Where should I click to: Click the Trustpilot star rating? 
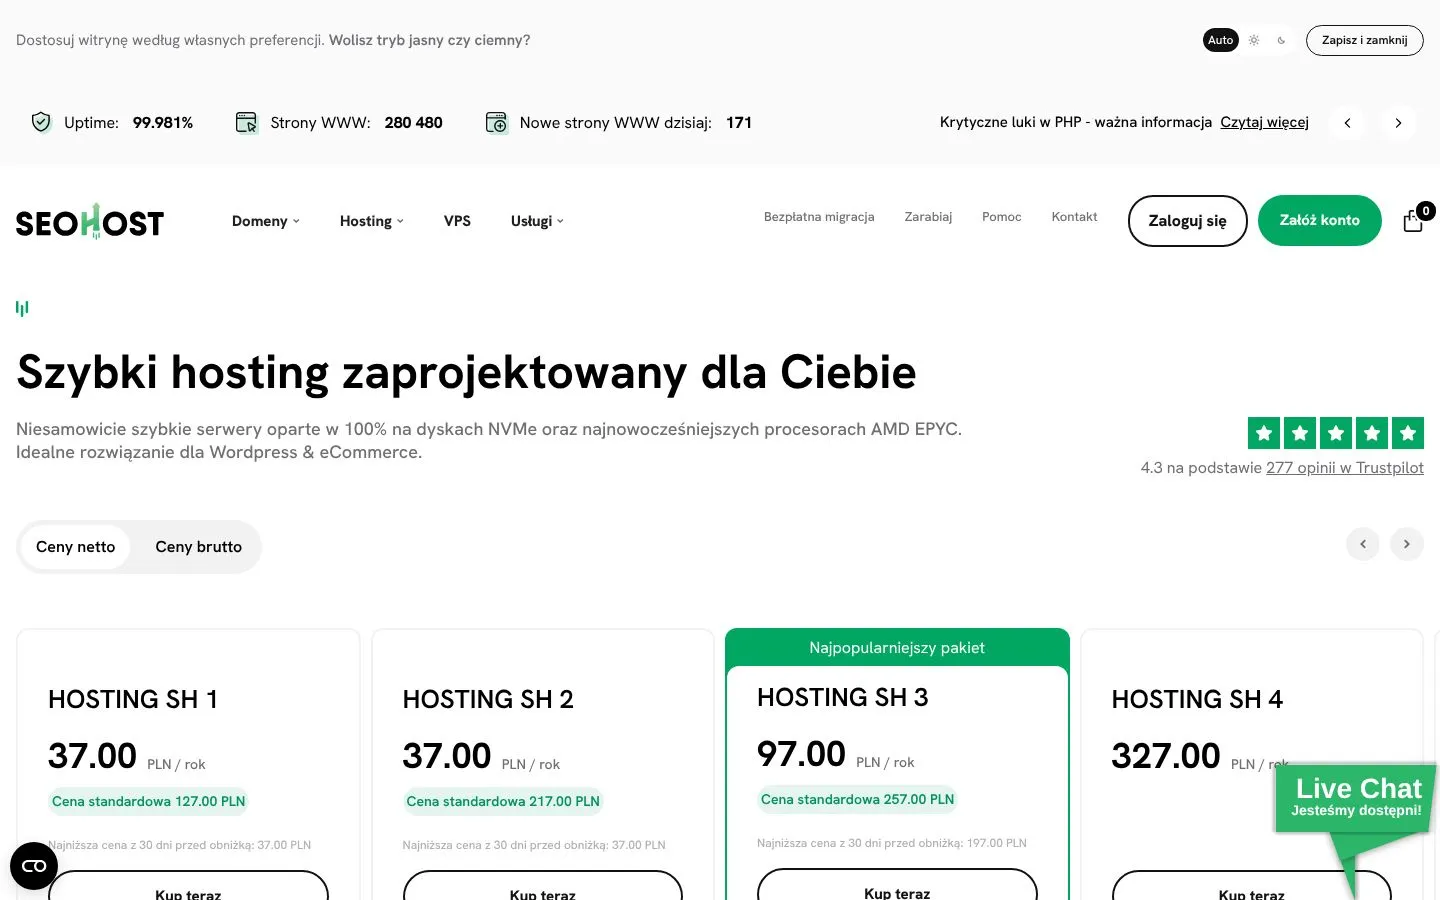point(1335,433)
